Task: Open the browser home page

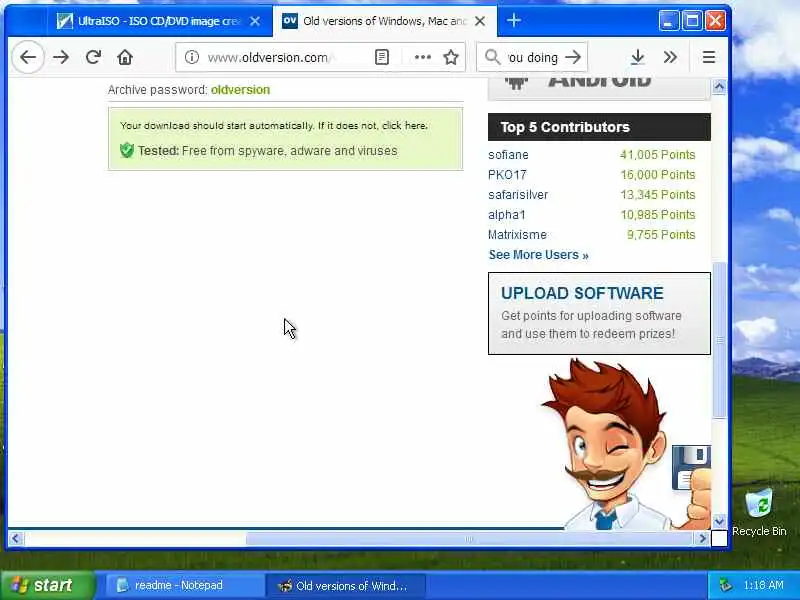Action: [x=125, y=57]
